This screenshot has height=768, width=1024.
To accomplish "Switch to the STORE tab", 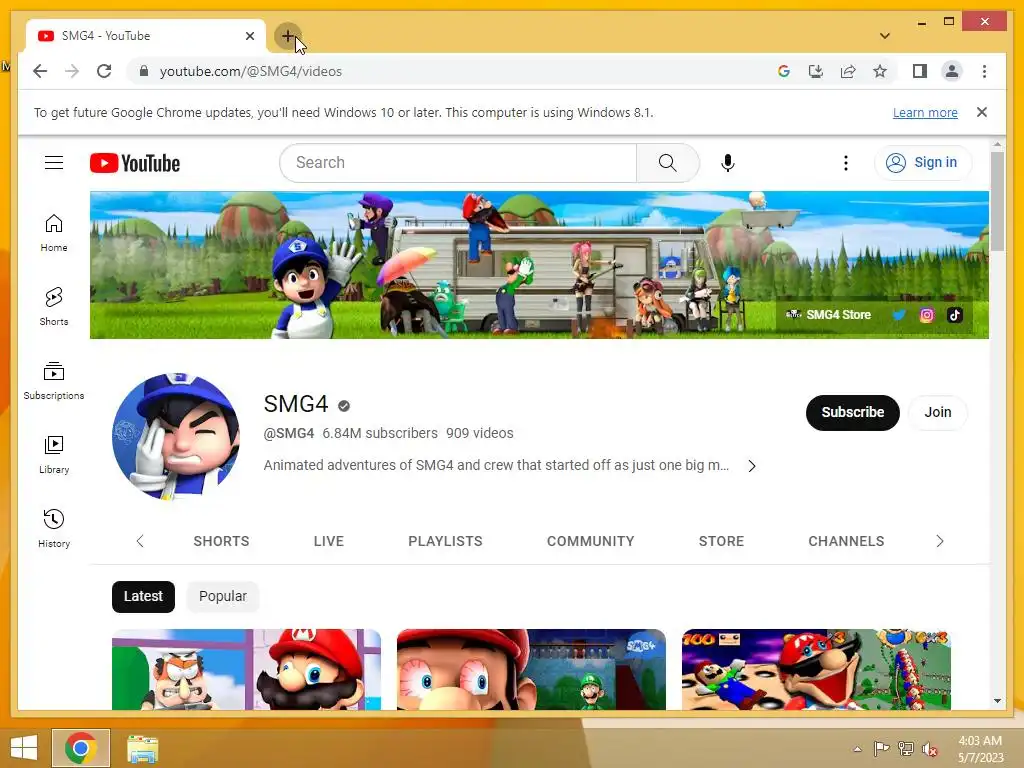I will point(721,541).
